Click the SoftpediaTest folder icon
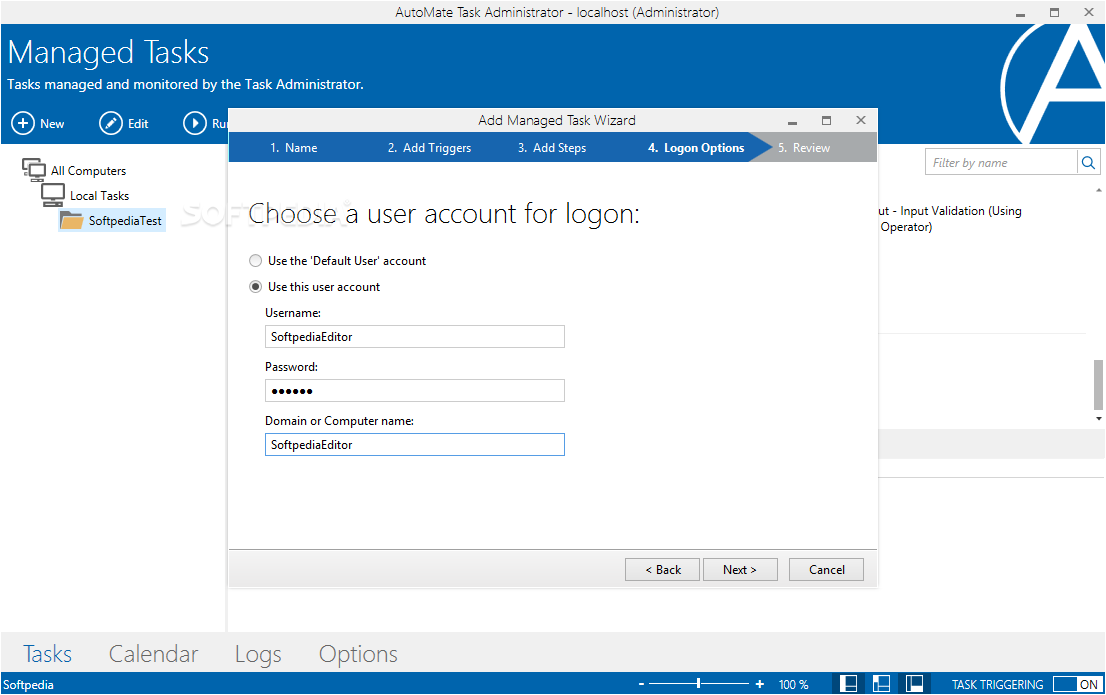 point(71,220)
